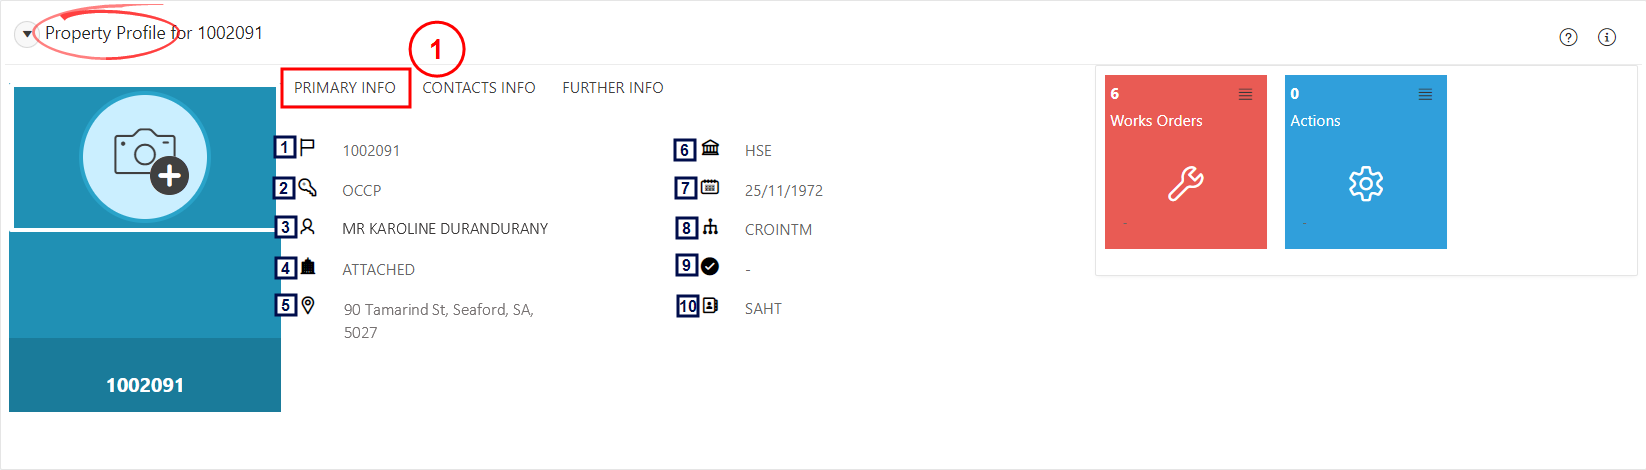Open the Works Orders tile menu
Image resolution: width=1646 pixels, height=470 pixels.
(1245, 94)
